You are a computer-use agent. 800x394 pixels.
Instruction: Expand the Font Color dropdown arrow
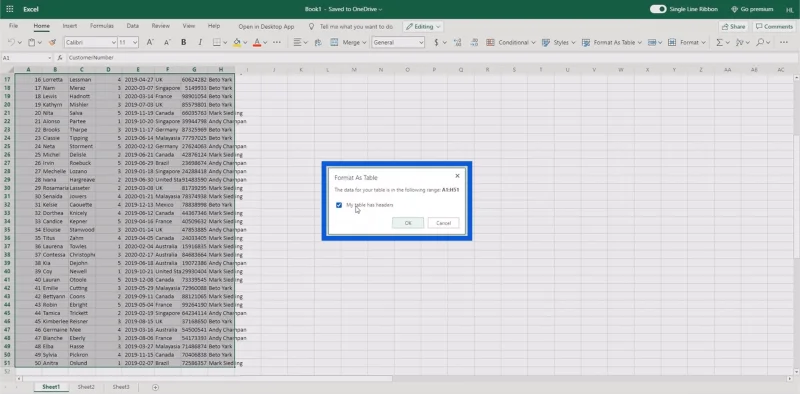(x=265, y=42)
